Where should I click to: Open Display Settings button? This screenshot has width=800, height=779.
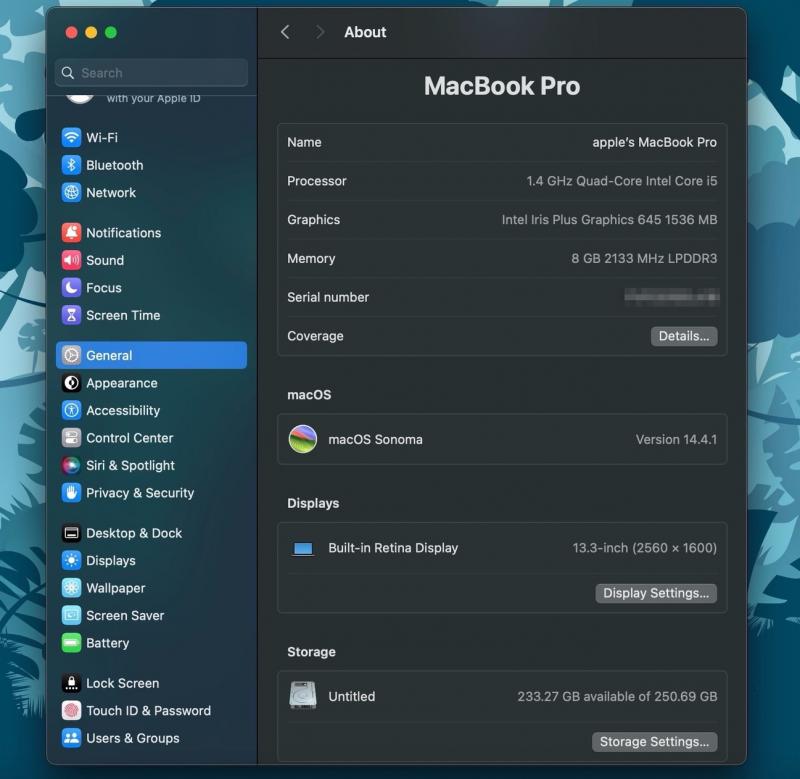[656, 593]
